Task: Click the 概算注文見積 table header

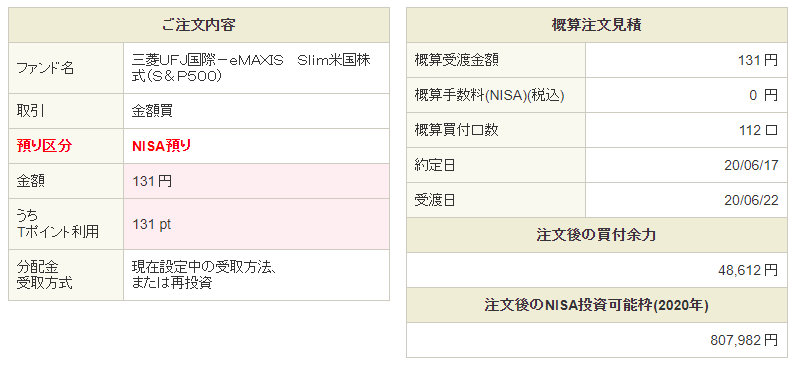Action: click(597, 25)
